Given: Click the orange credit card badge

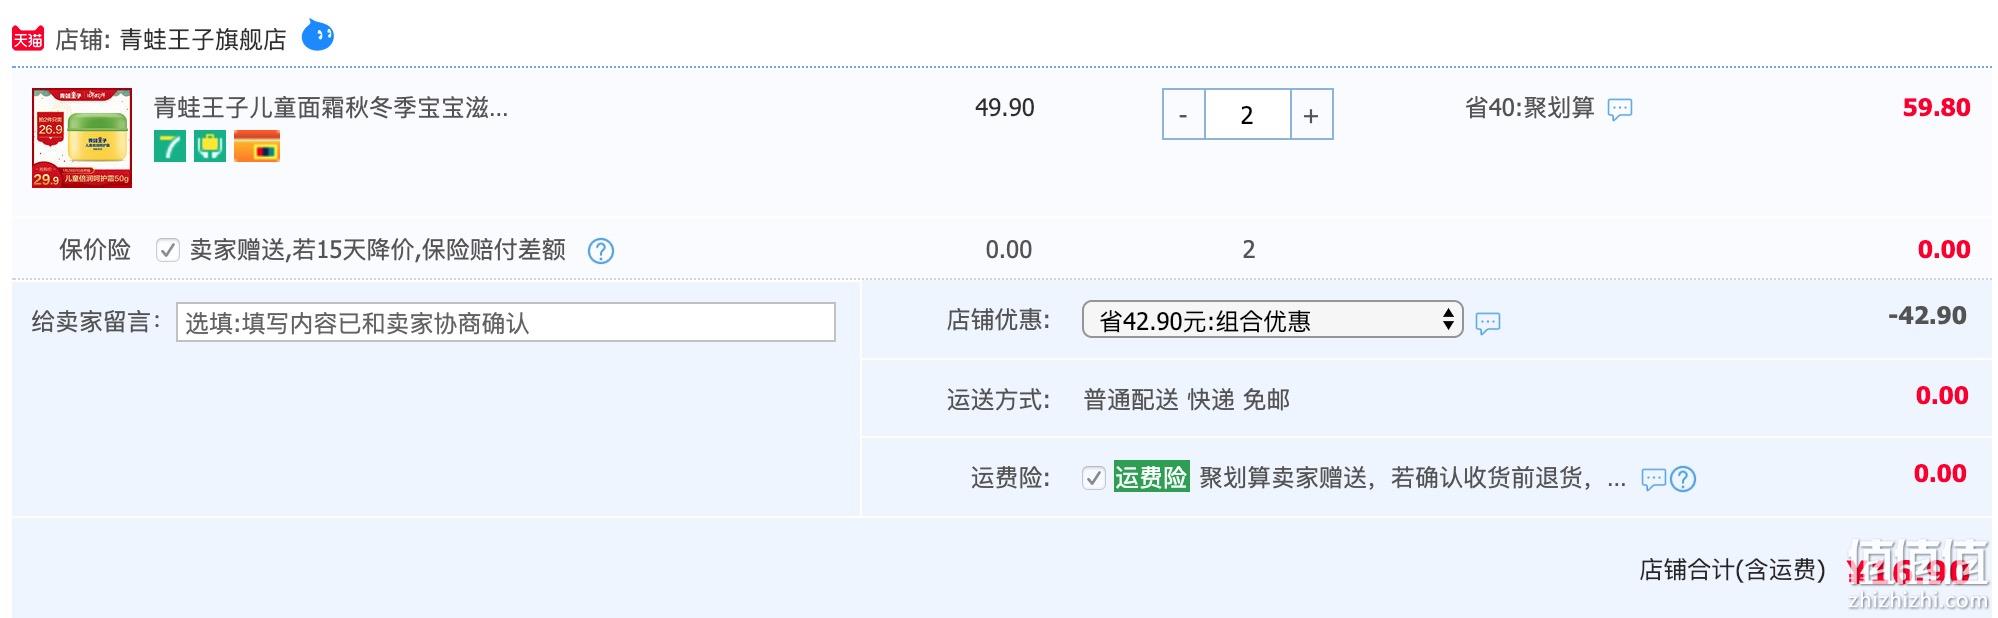Looking at the screenshot, I should click(x=257, y=146).
